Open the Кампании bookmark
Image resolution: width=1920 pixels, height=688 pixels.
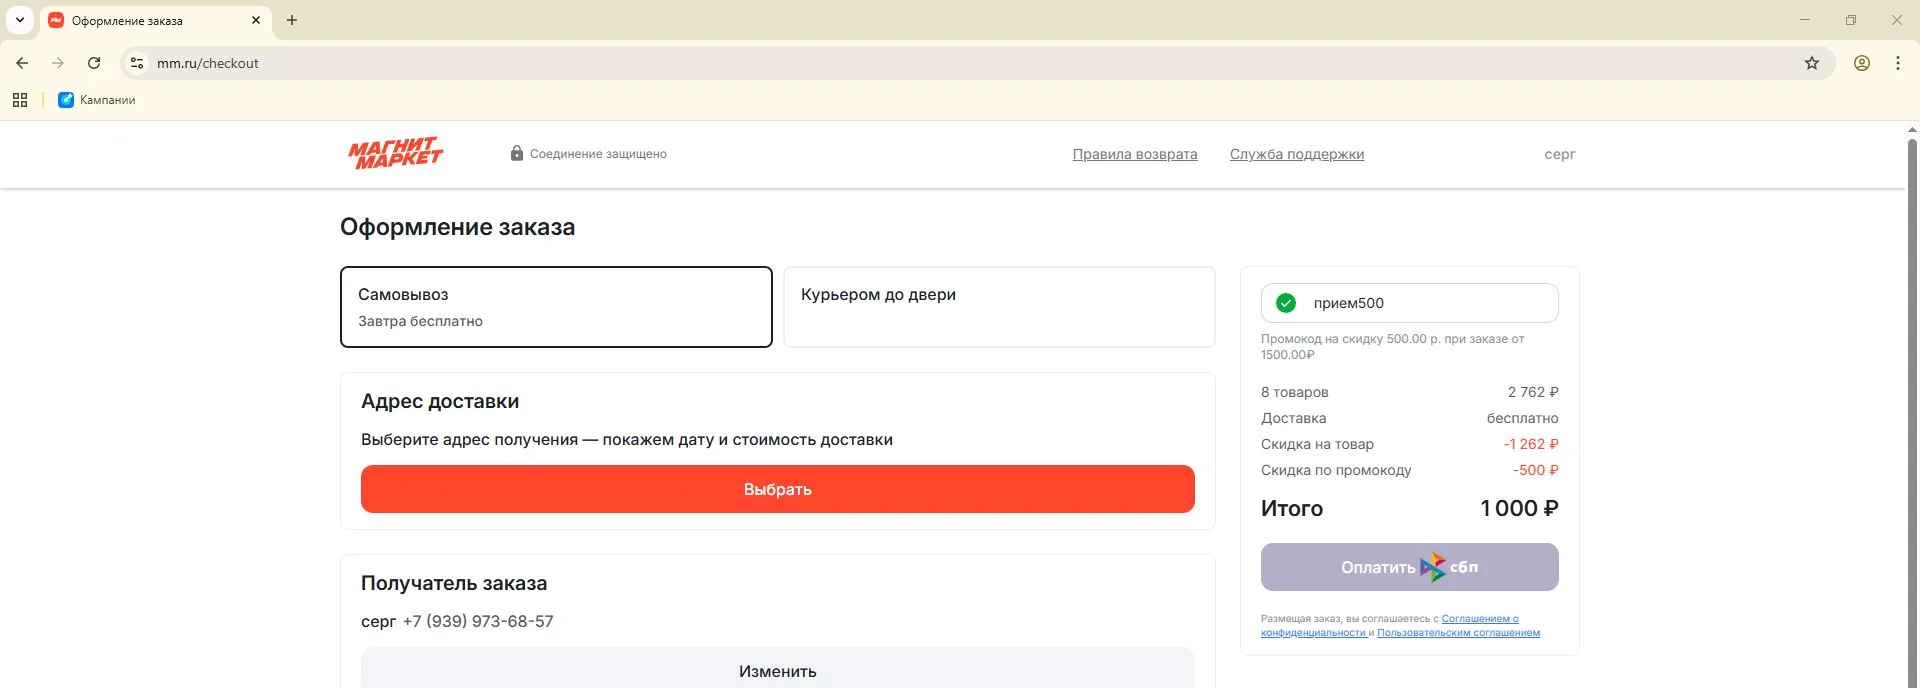pyautogui.click(x=97, y=100)
